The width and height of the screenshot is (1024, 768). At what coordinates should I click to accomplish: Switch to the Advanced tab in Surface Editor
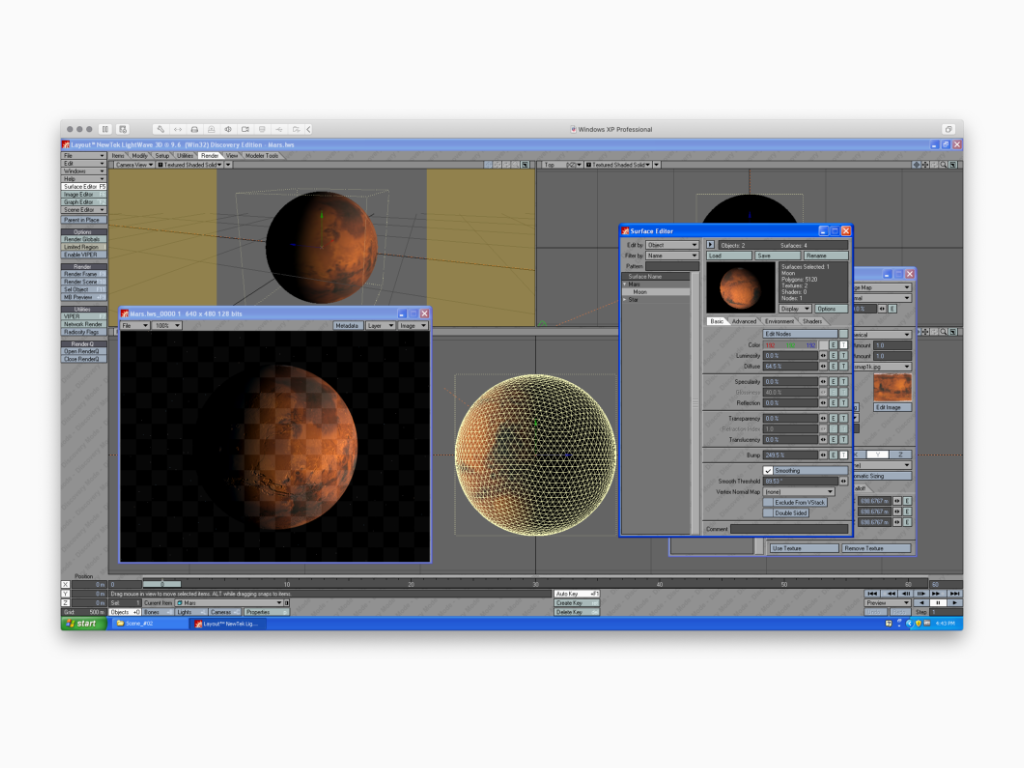click(x=744, y=321)
